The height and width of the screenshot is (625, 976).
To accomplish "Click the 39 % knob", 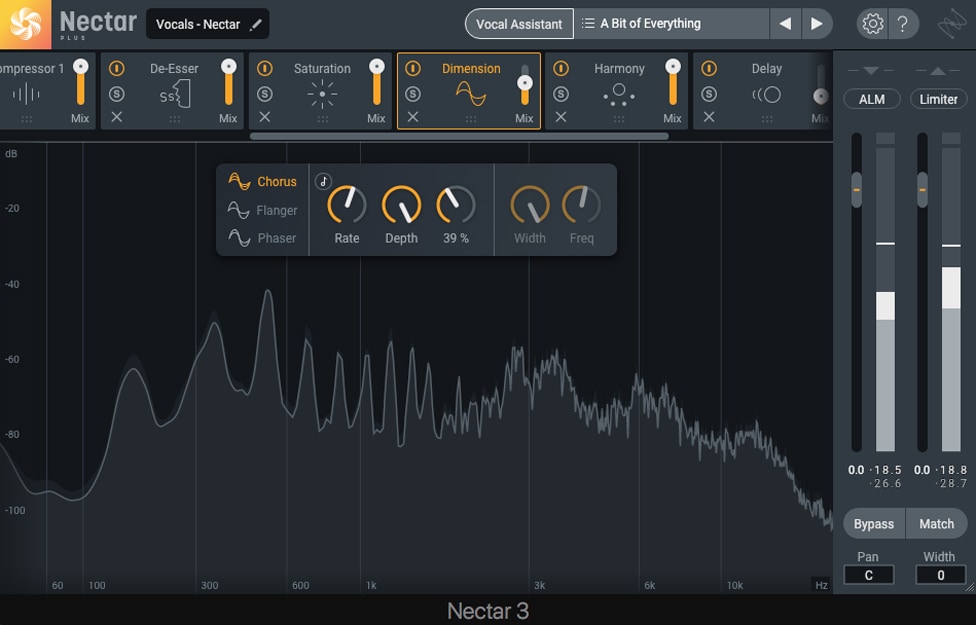I will click(456, 205).
